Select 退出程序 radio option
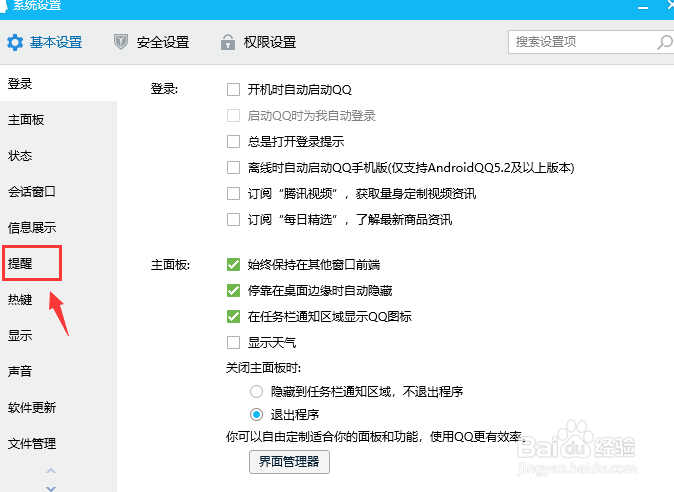Image resolution: width=674 pixels, height=492 pixels. (257, 415)
